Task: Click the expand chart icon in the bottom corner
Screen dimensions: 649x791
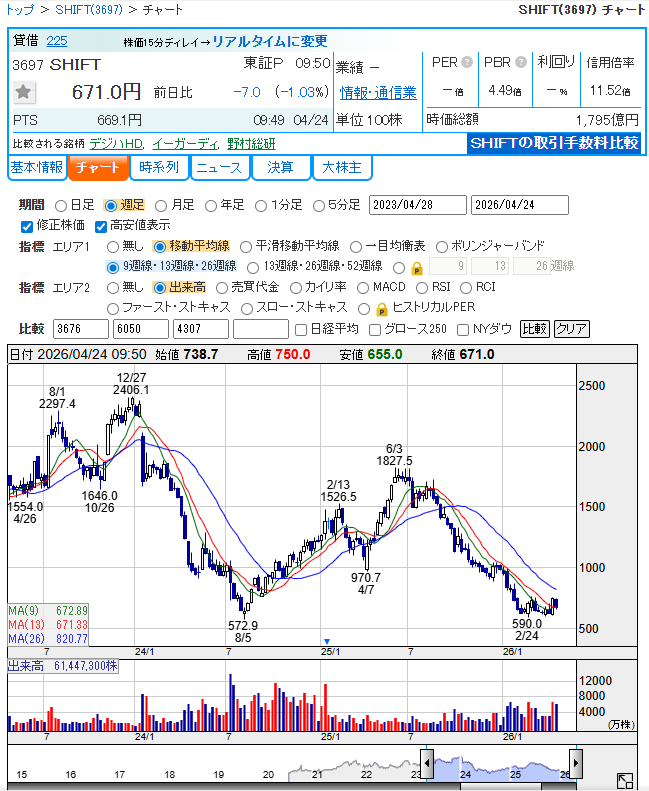Action: pyautogui.click(x=625, y=781)
